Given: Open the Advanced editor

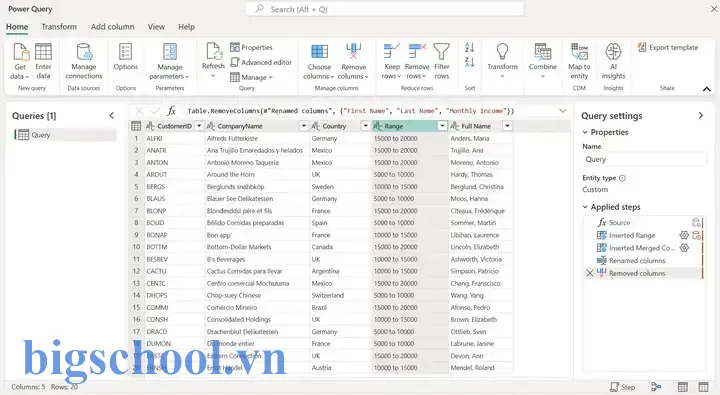Looking at the screenshot, I should (261, 62).
